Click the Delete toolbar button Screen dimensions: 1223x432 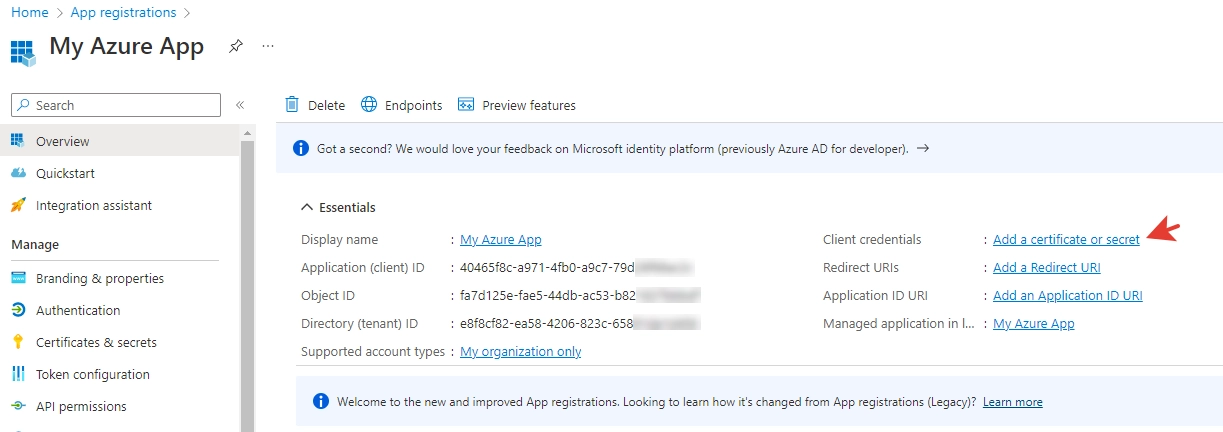point(315,105)
